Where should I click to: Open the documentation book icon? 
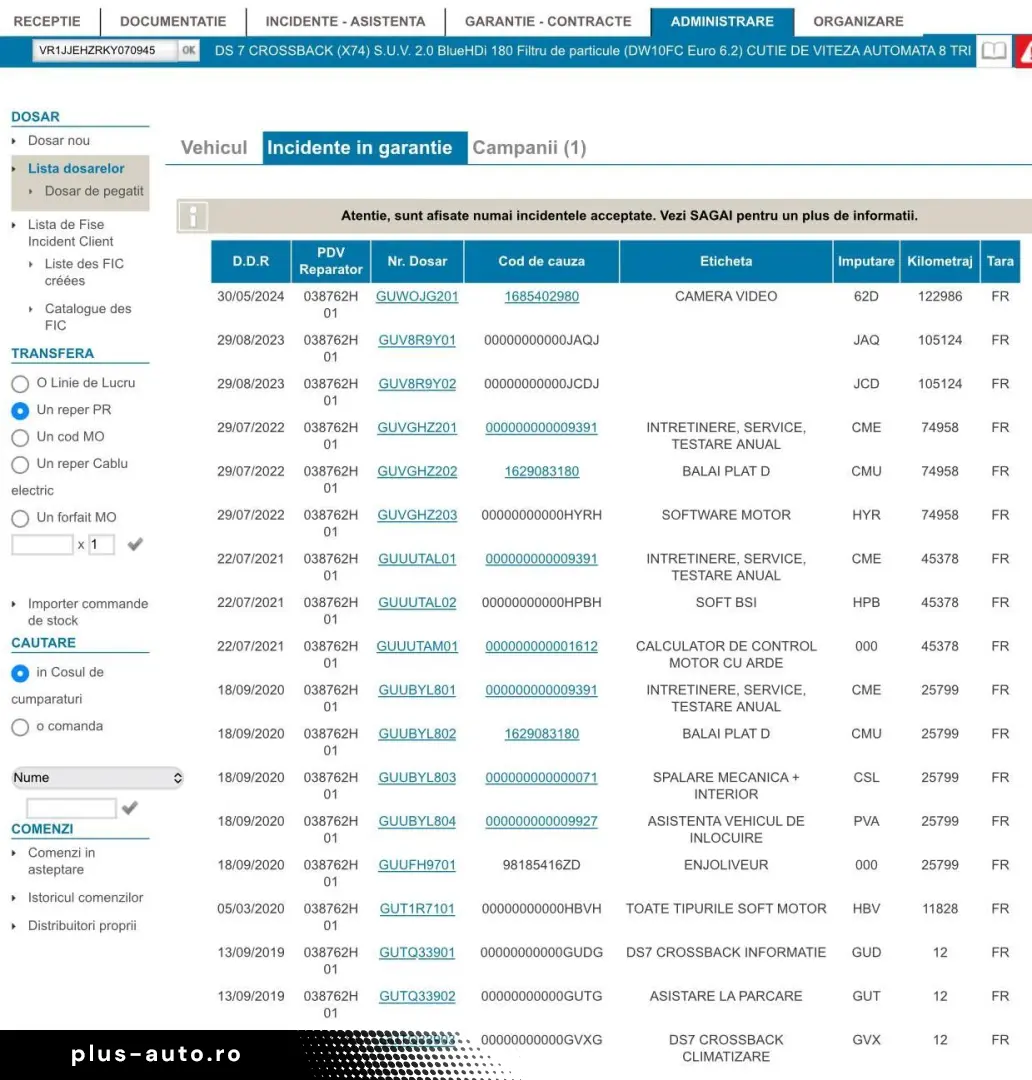click(x=993, y=51)
